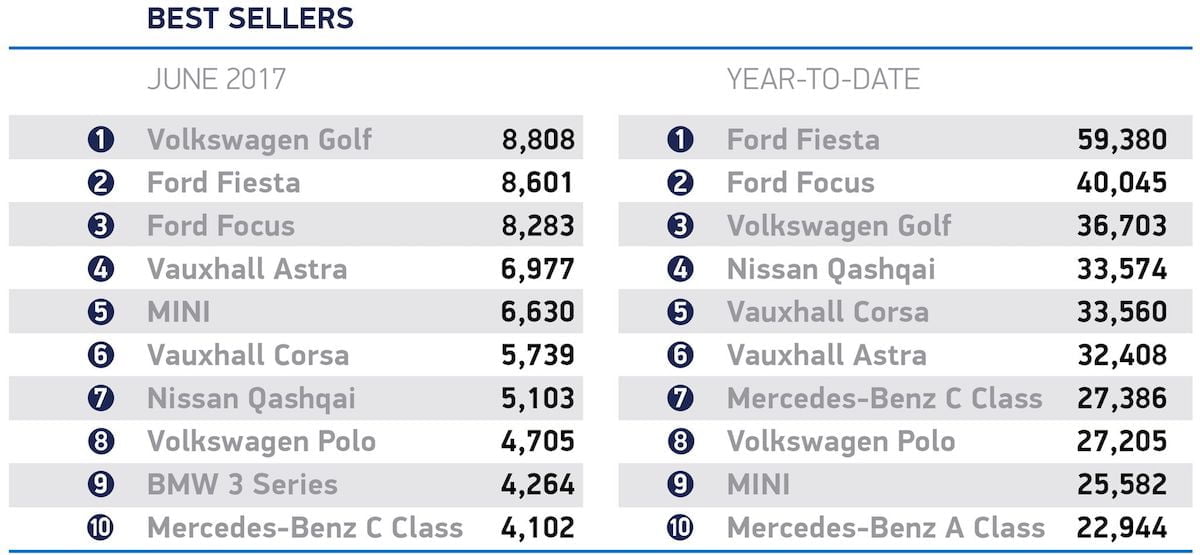Click rank 1 badge beside Ford Fiesta year-to-date

[x=680, y=139]
